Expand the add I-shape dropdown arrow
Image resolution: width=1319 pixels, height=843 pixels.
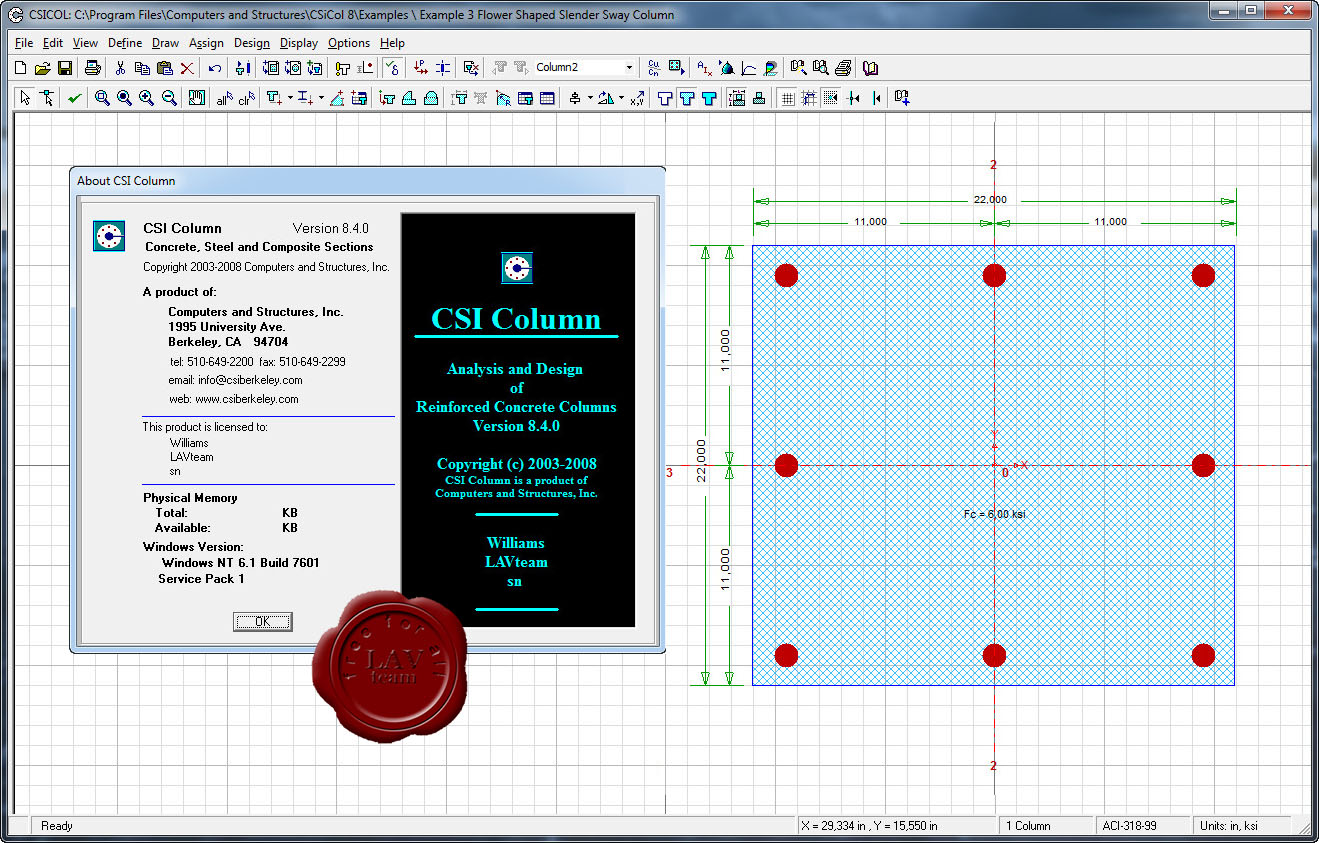pyautogui.click(x=321, y=98)
